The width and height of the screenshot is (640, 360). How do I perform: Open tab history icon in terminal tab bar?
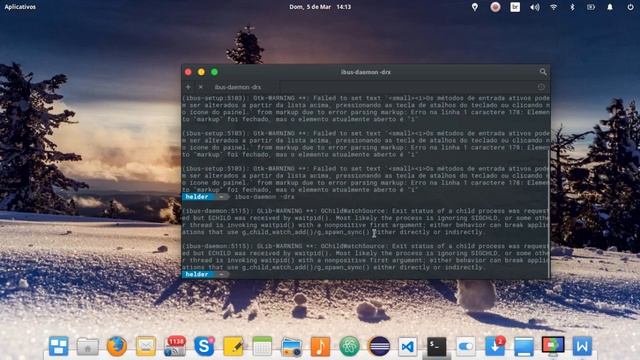541,87
